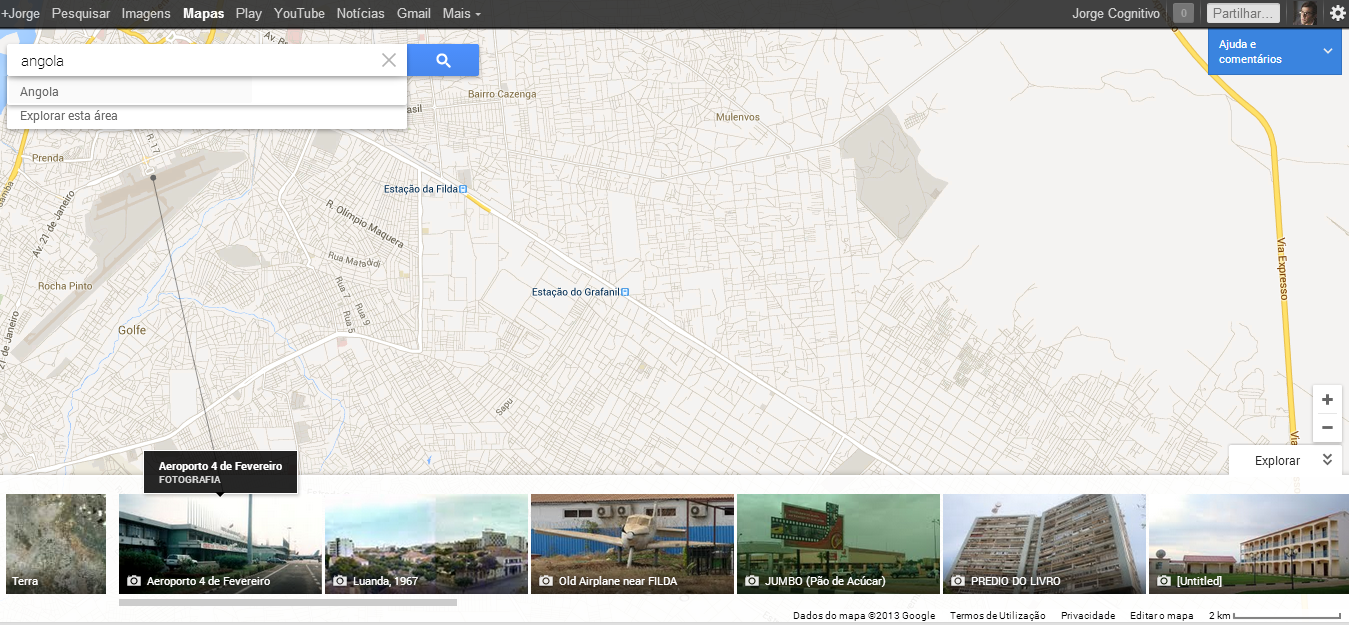Click the Sapu map label
Image resolution: width=1349 pixels, height=625 pixels.
pyautogui.click(x=503, y=408)
